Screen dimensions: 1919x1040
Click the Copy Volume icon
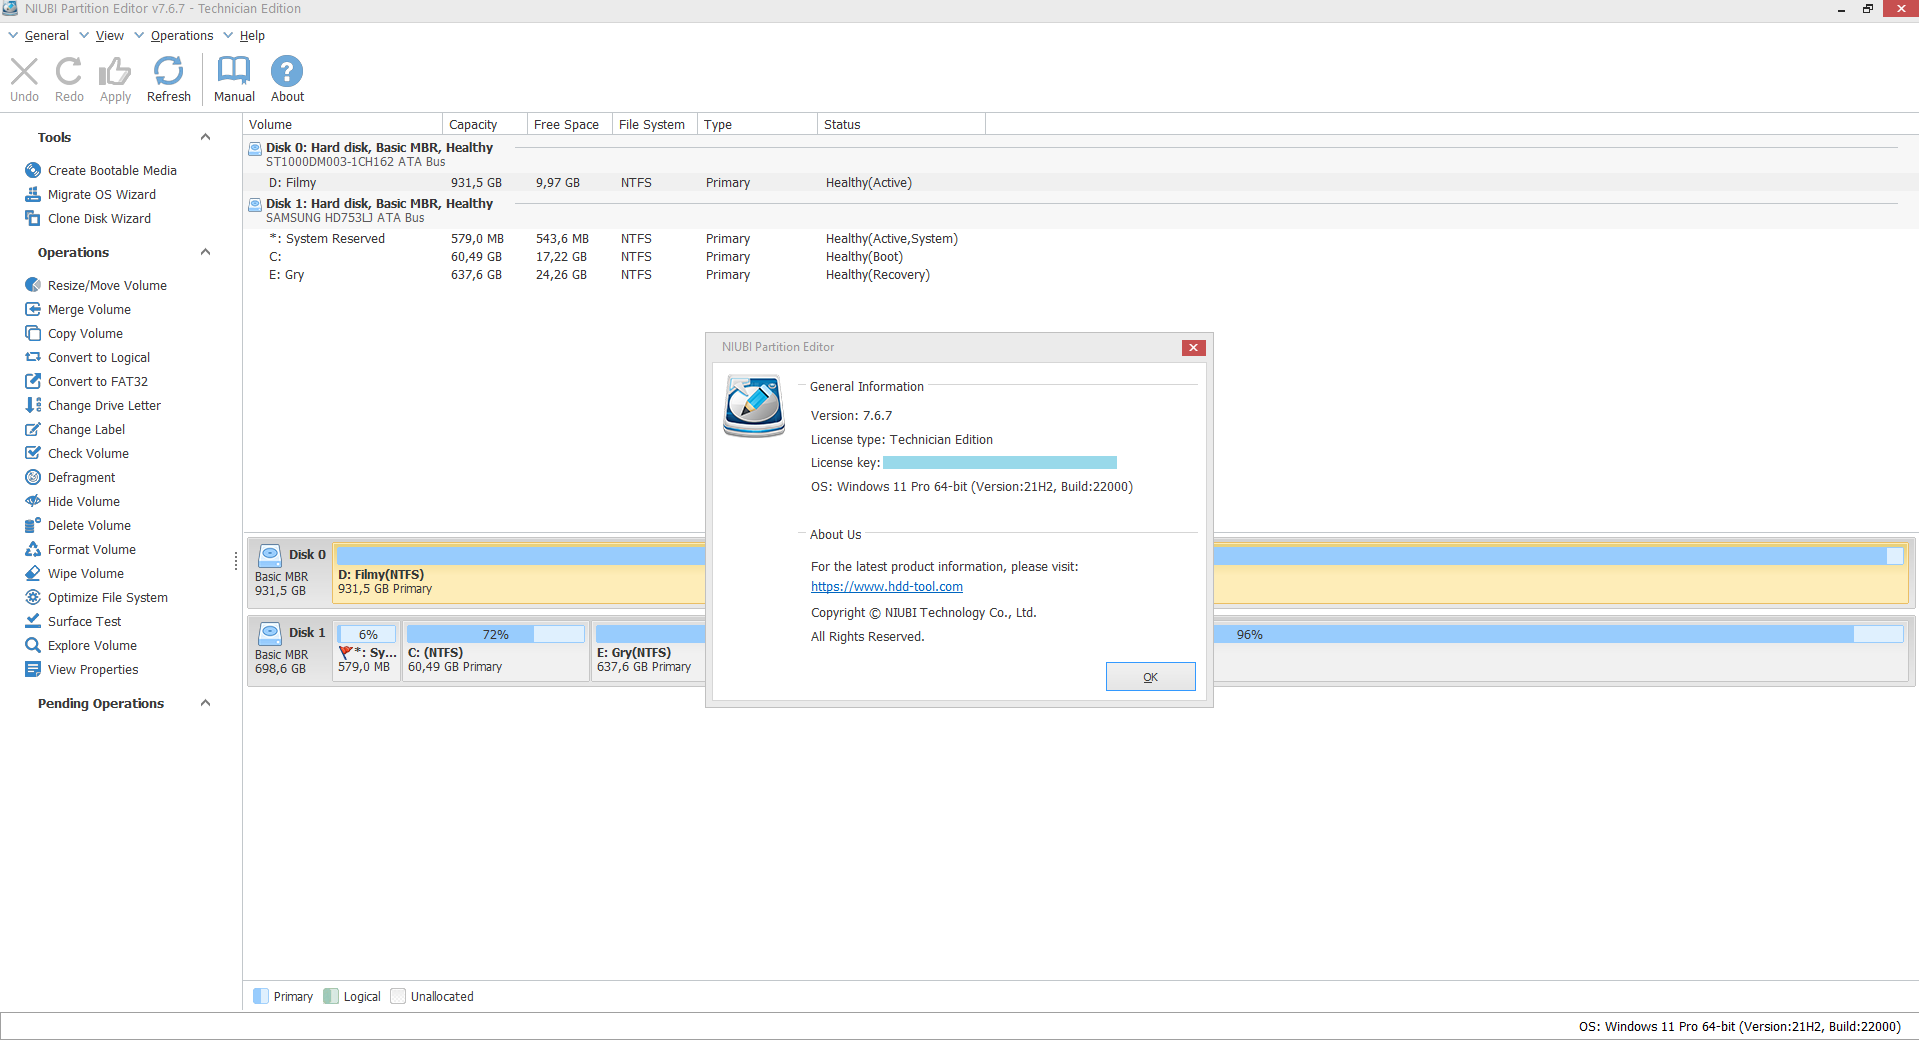click(33, 333)
